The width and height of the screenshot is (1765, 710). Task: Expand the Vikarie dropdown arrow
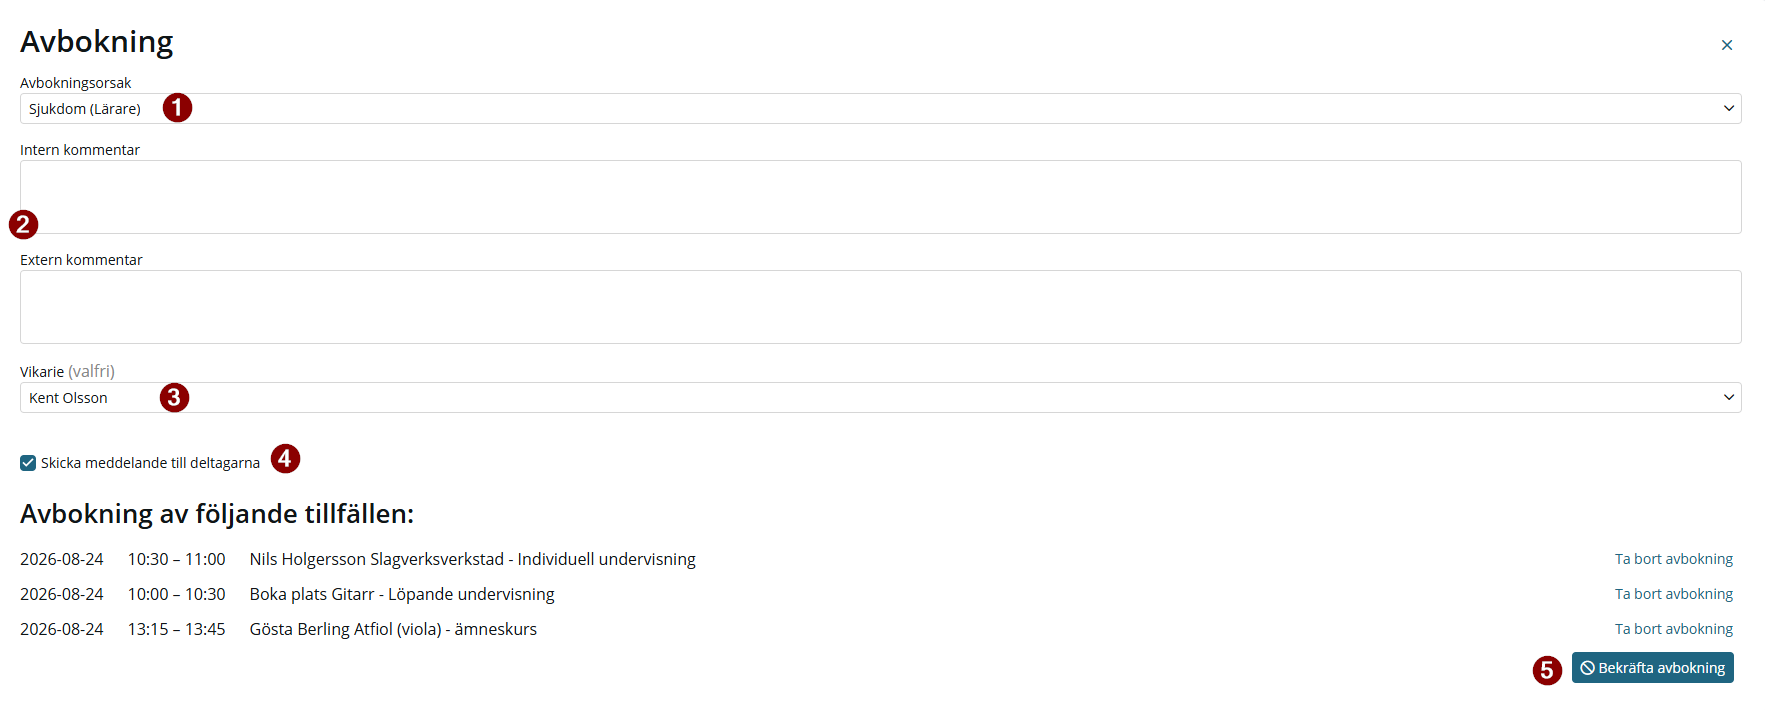click(1728, 397)
